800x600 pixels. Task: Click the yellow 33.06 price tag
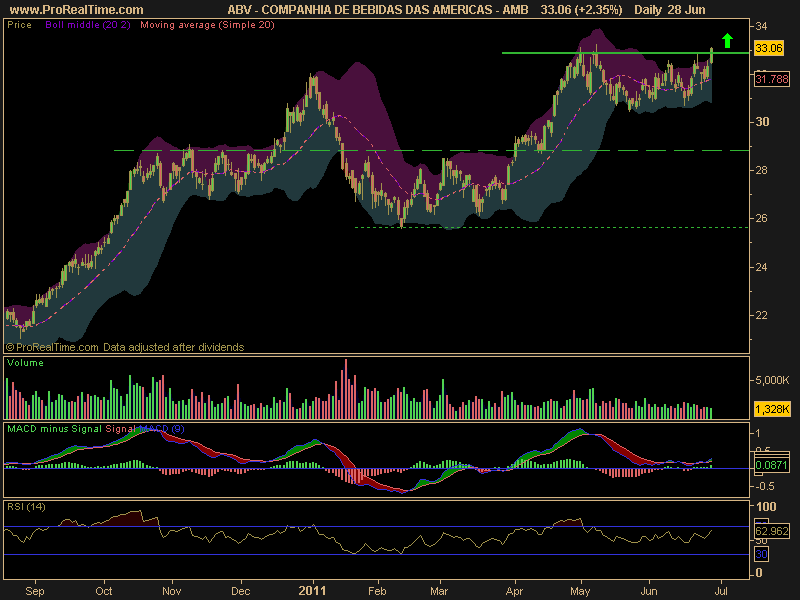click(x=769, y=48)
